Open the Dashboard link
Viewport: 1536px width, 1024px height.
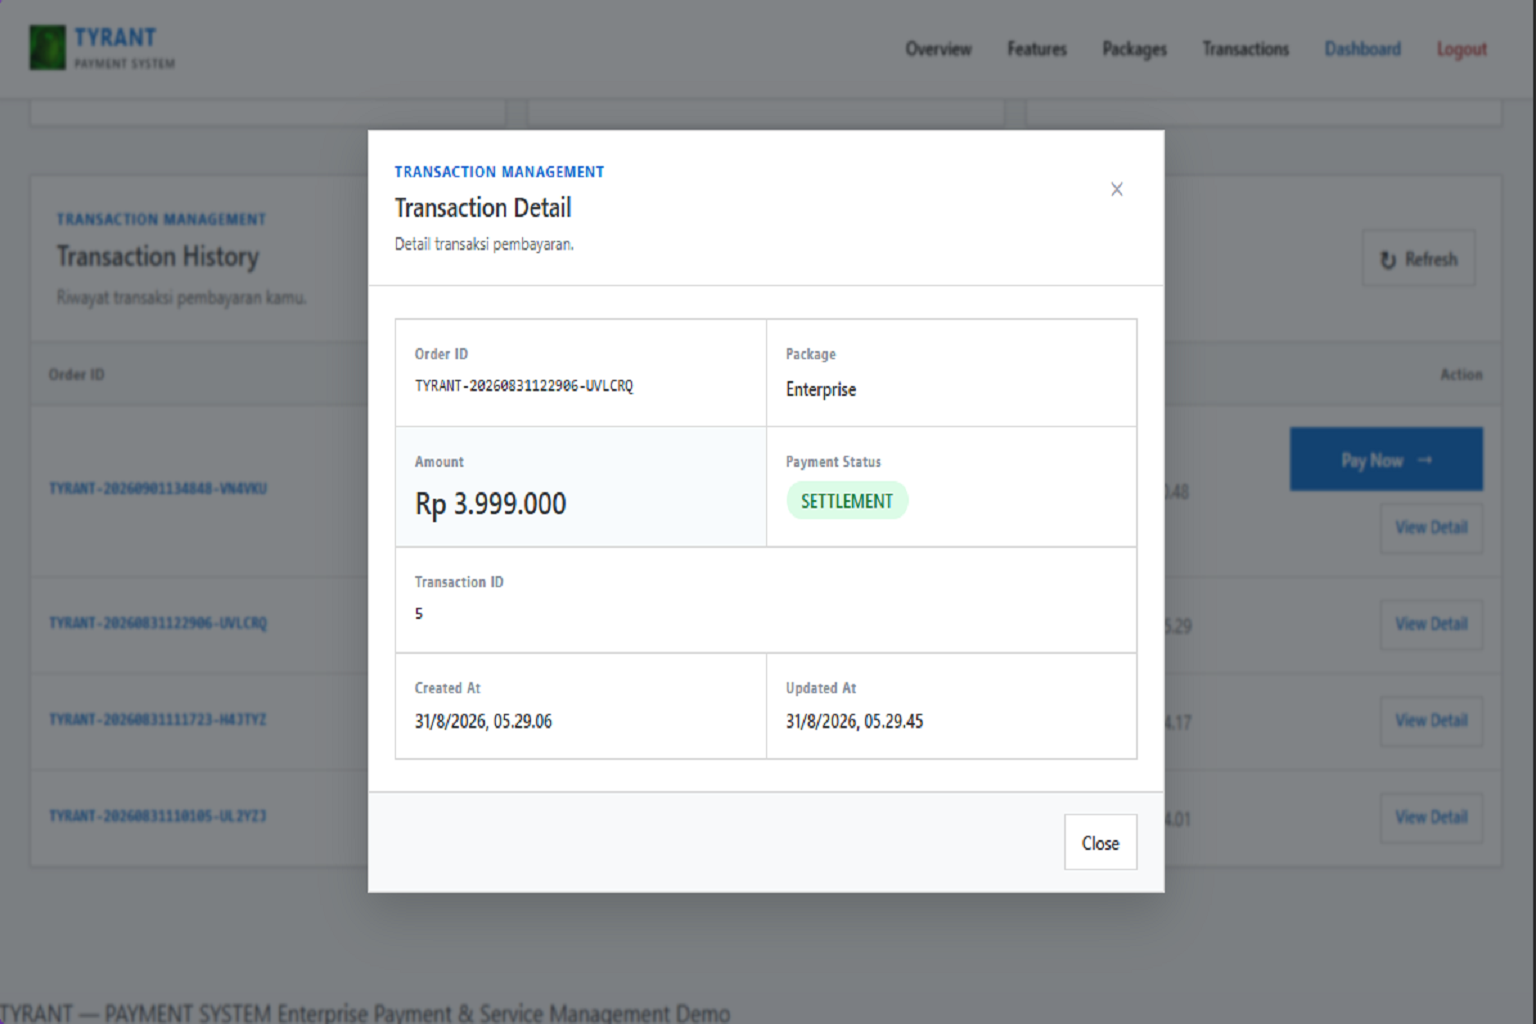point(1363,49)
